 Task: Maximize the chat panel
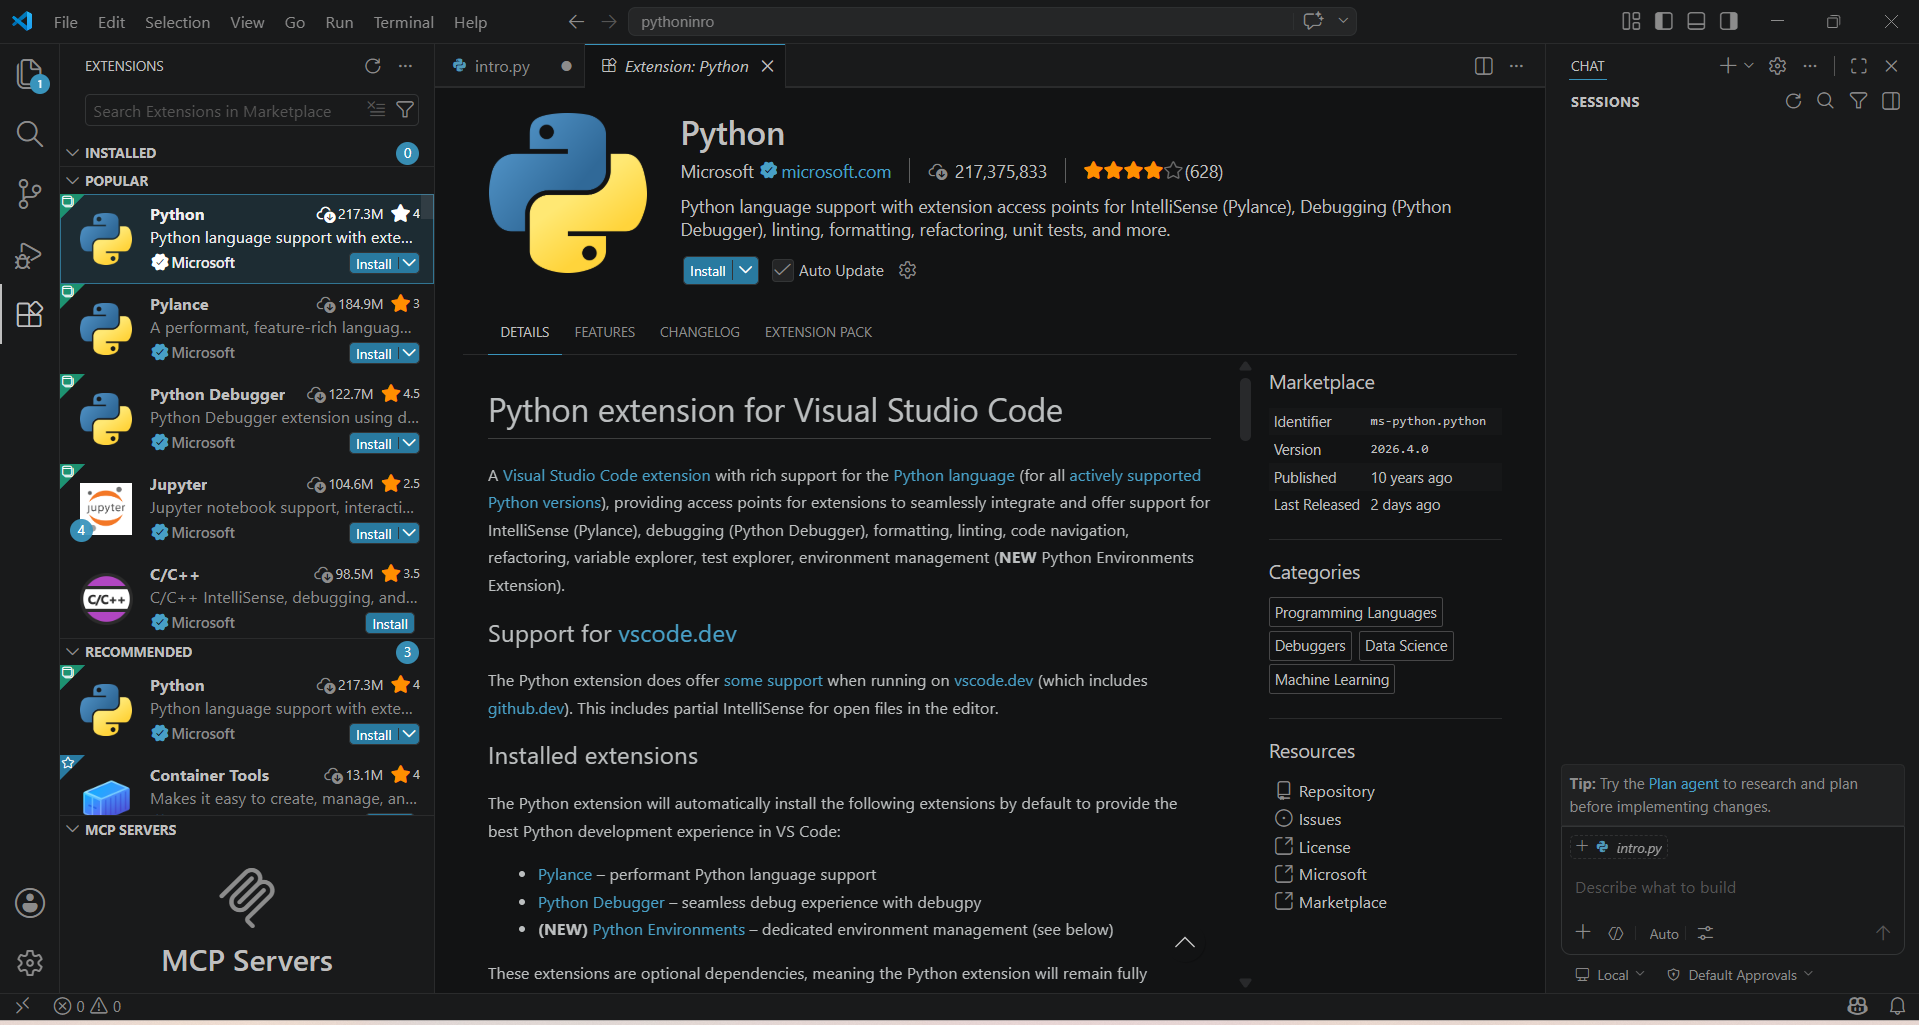point(1859,66)
